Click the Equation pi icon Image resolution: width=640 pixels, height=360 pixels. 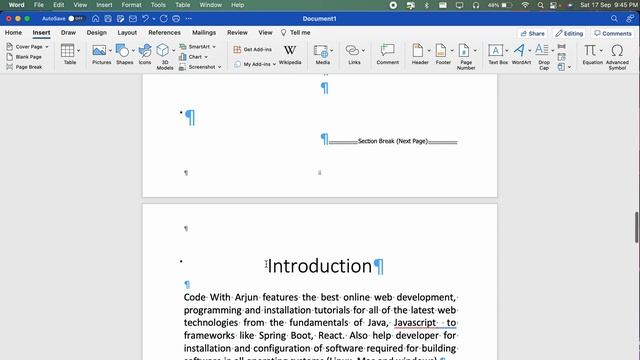[590, 51]
